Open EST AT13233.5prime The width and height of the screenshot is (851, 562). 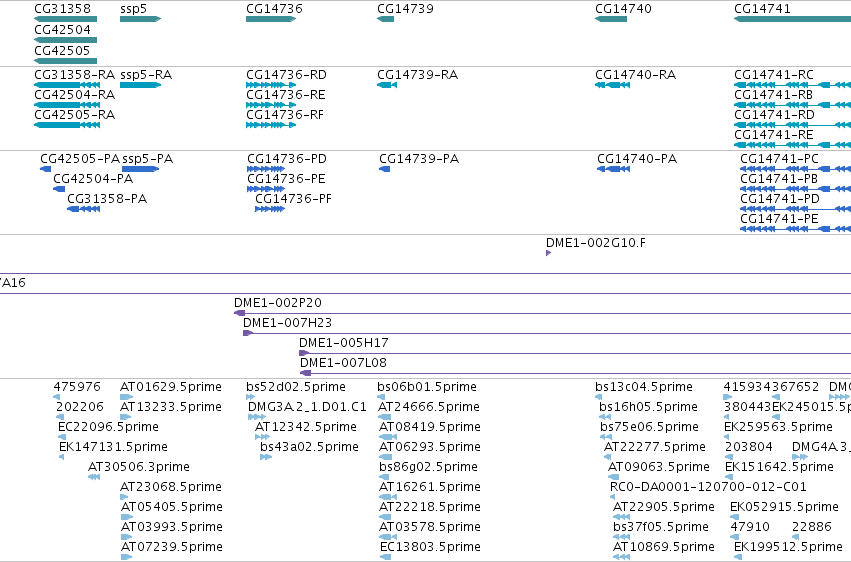[x=125, y=418]
